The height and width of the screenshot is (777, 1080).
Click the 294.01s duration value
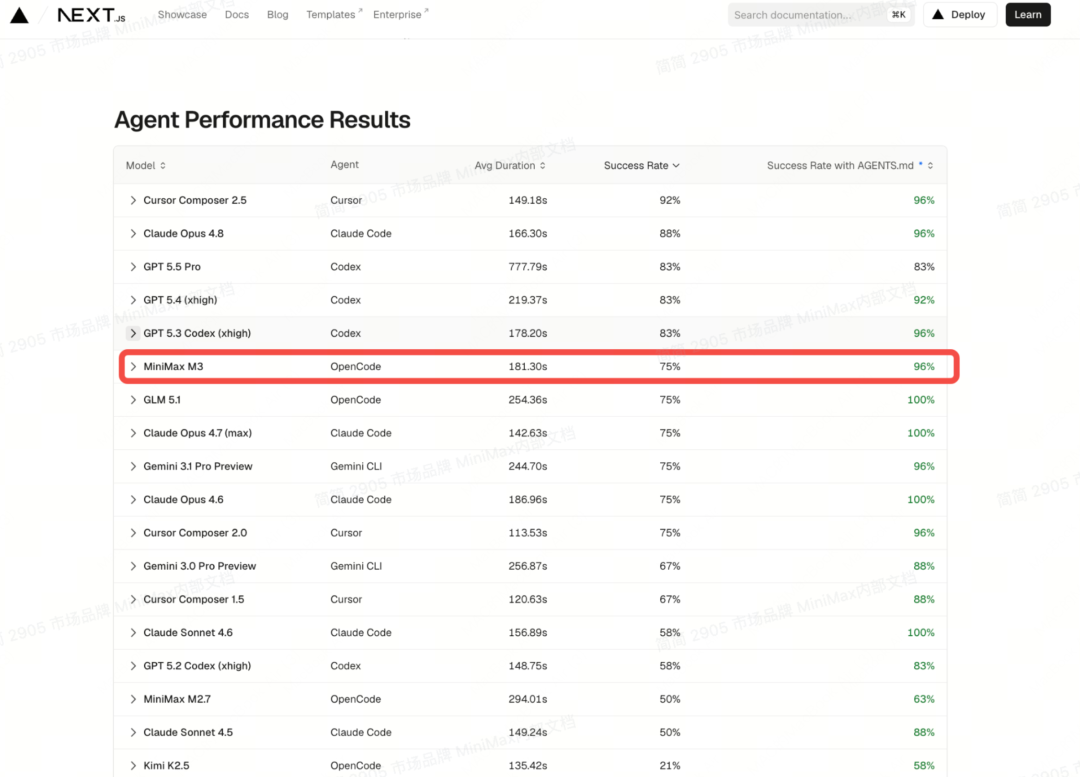[528, 699]
